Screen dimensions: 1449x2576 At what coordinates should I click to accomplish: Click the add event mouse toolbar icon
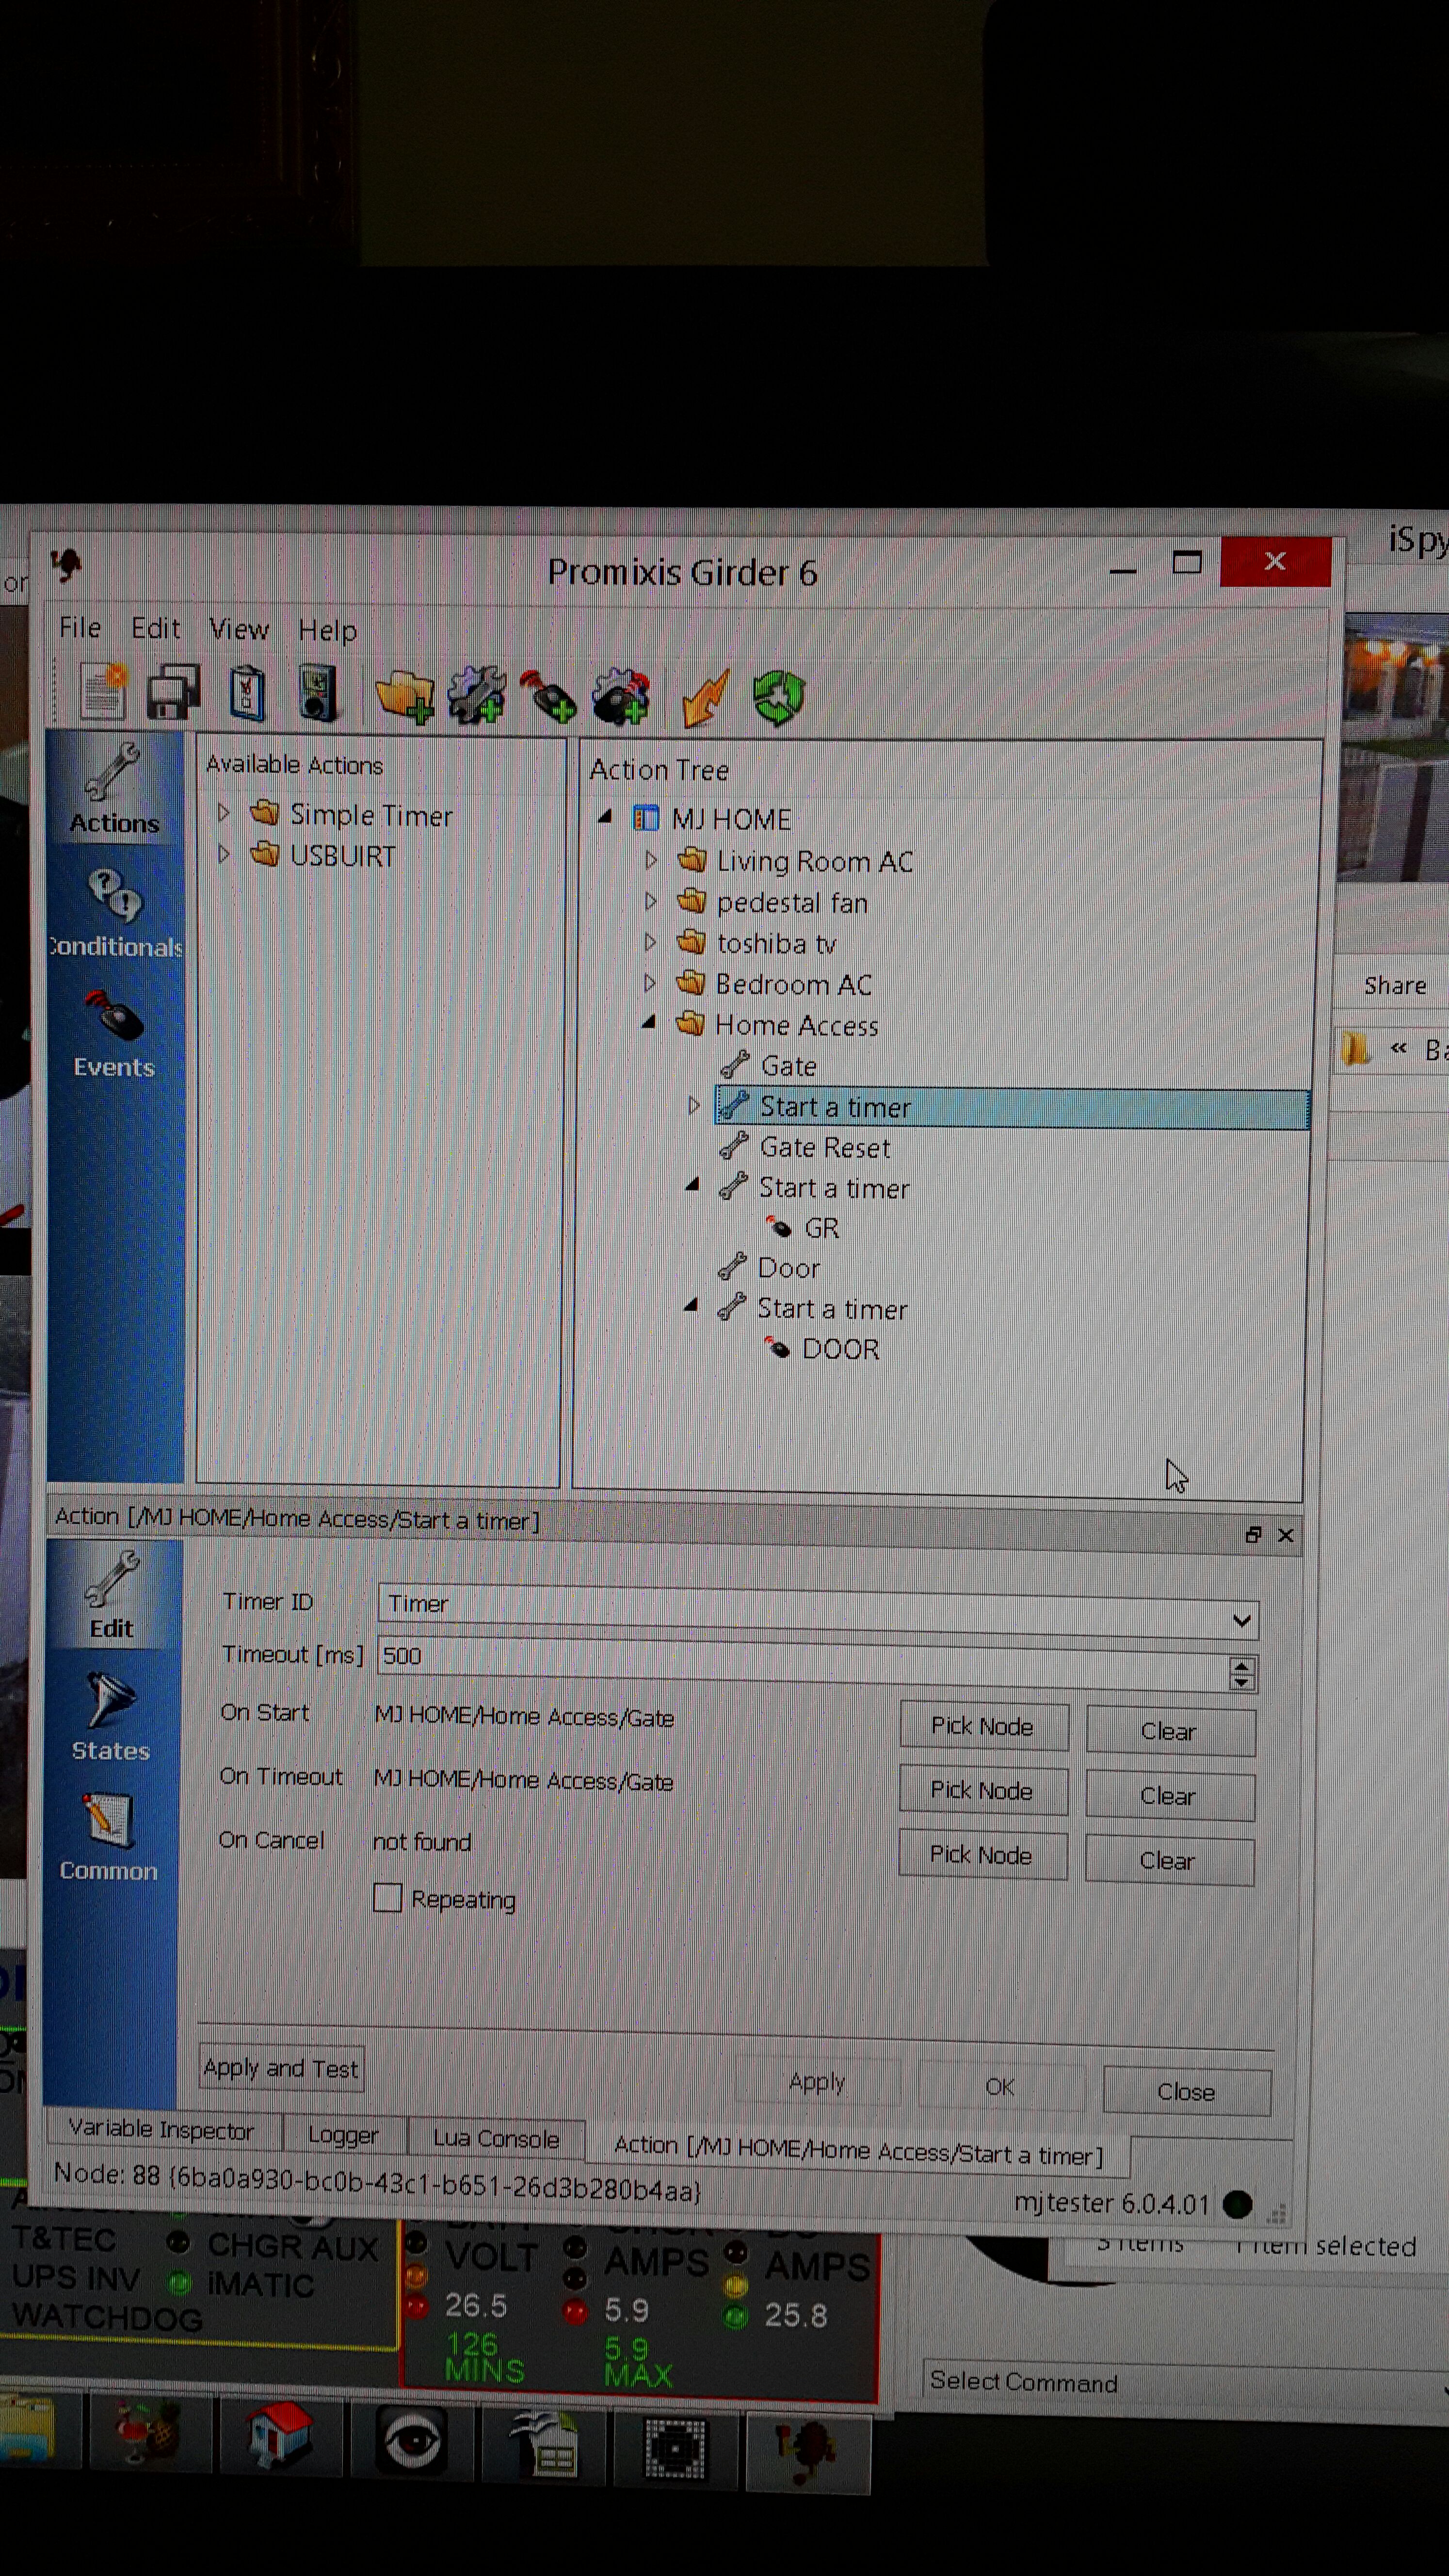(x=548, y=696)
